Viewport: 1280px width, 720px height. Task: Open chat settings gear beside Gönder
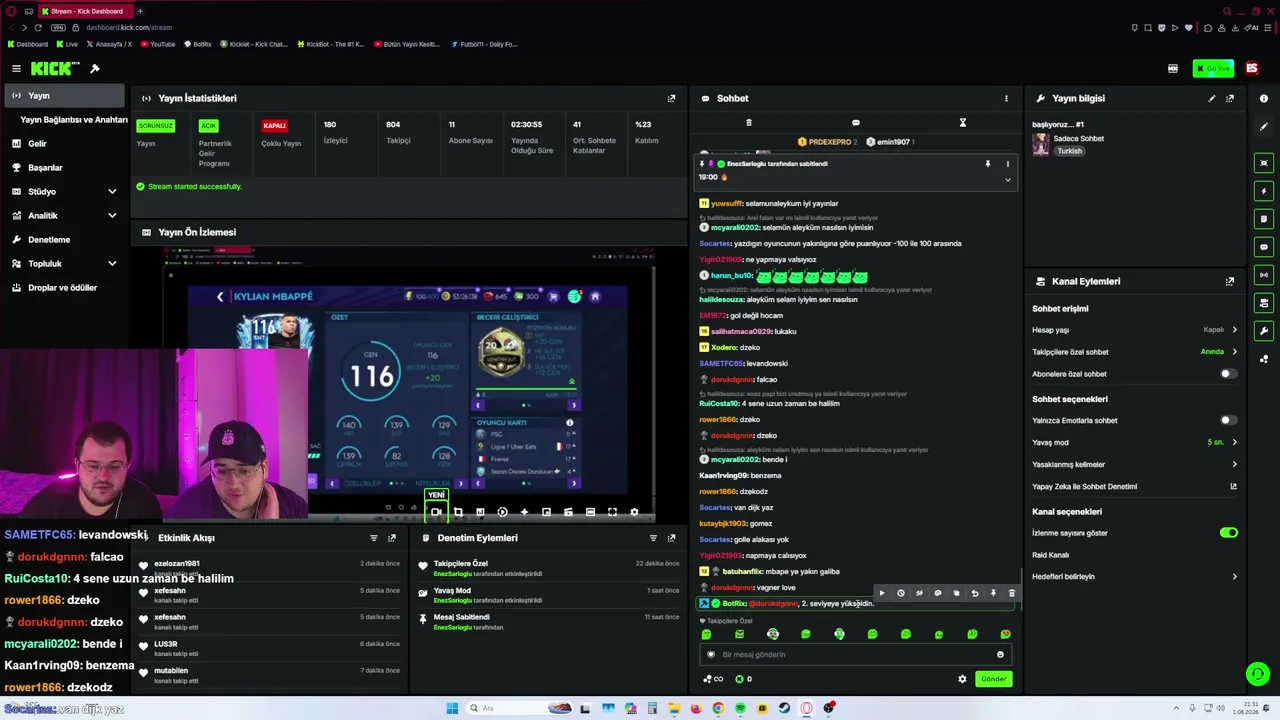(962, 679)
